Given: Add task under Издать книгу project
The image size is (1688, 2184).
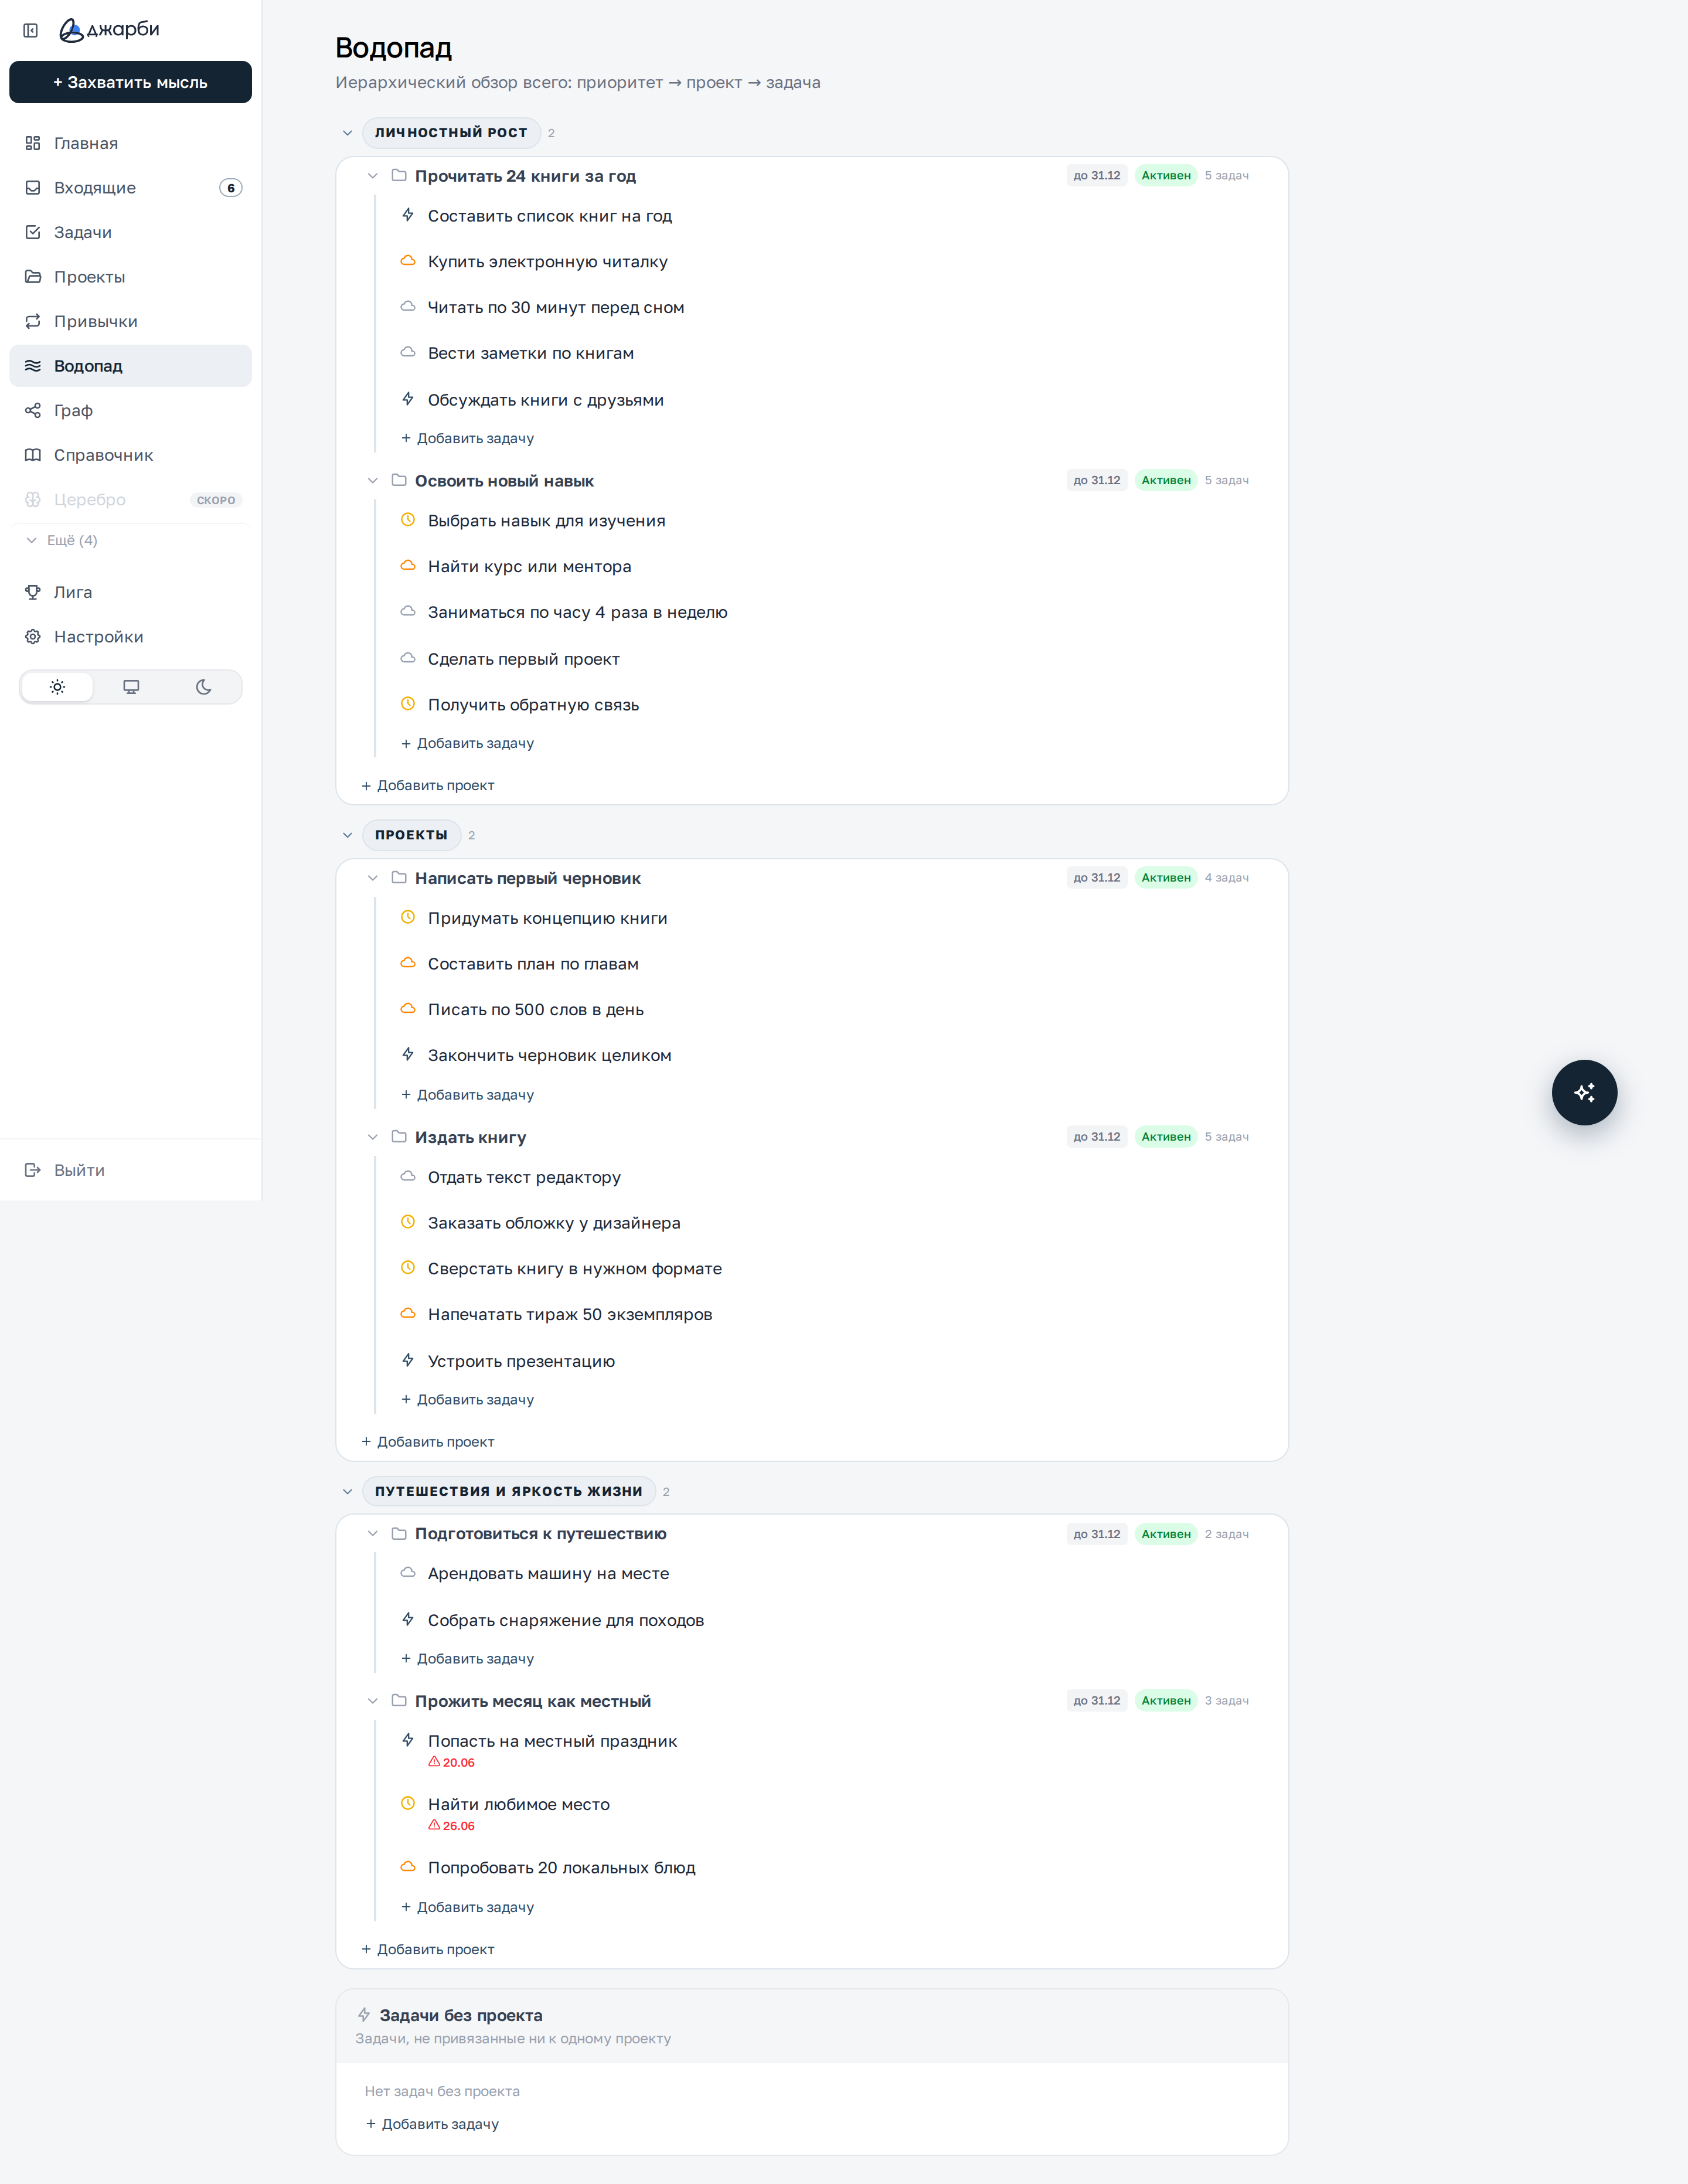Looking at the screenshot, I should pos(467,1400).
